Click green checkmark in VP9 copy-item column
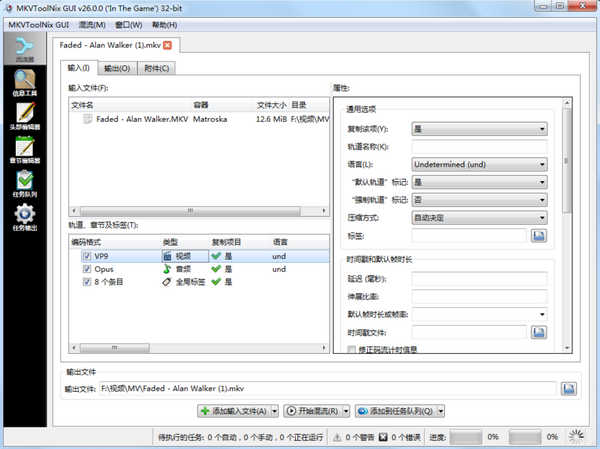This screenshot has height=449, width=600. (216, 256)
